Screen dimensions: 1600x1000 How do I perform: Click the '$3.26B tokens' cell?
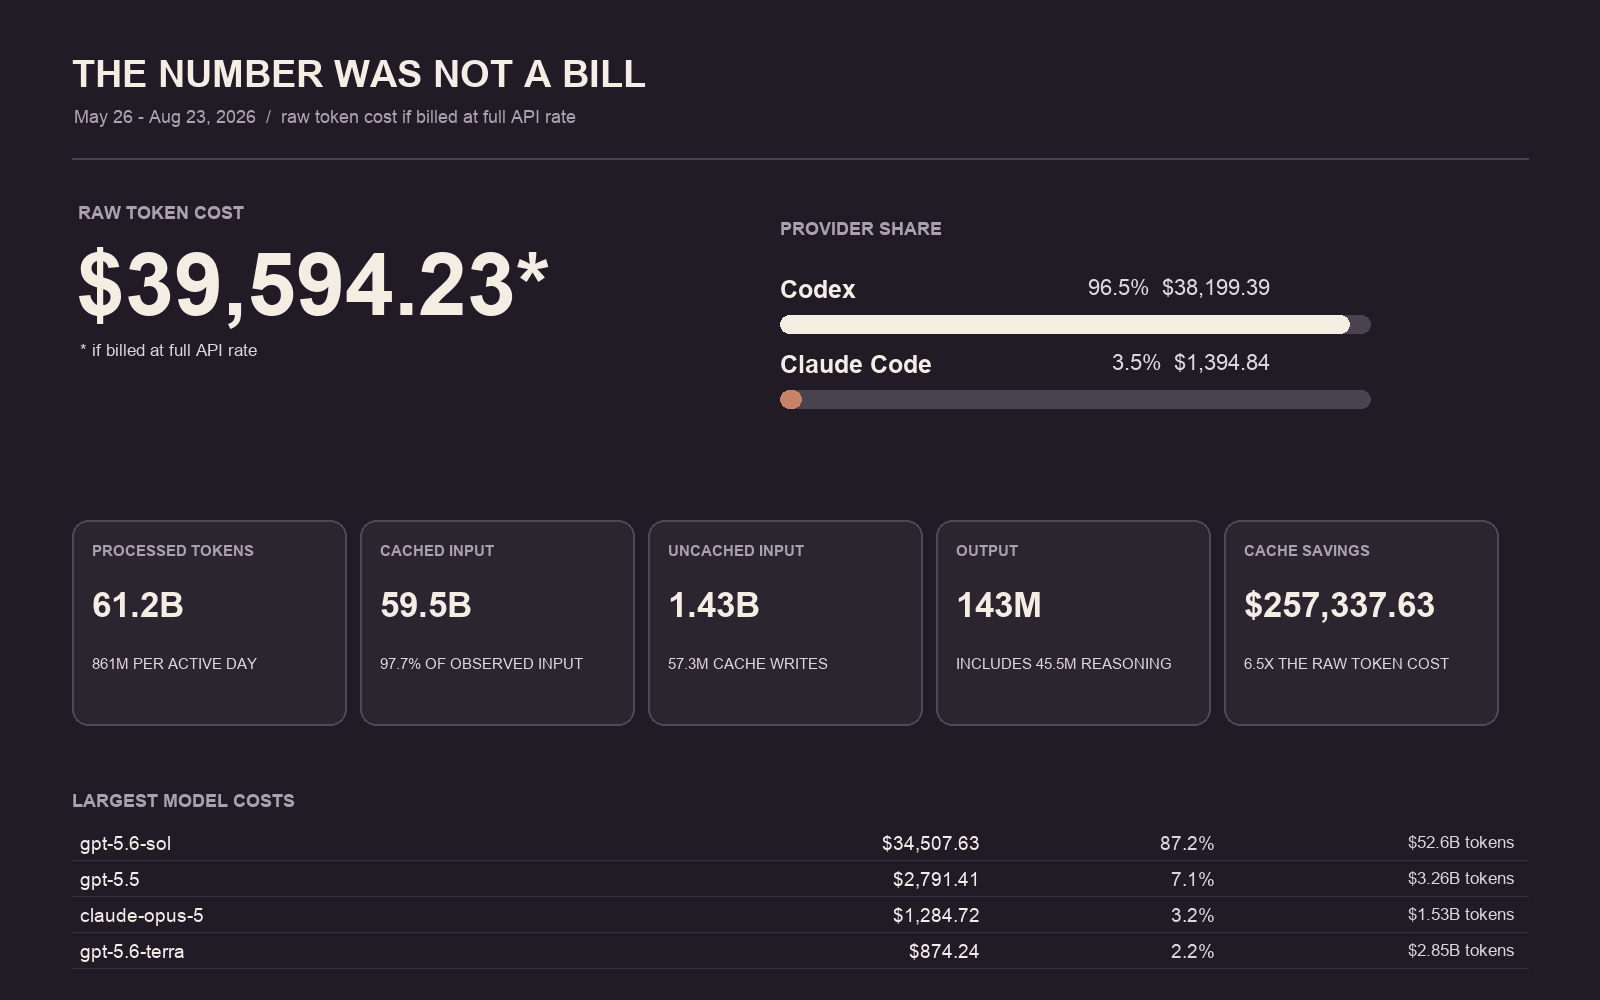[1461, 879]
